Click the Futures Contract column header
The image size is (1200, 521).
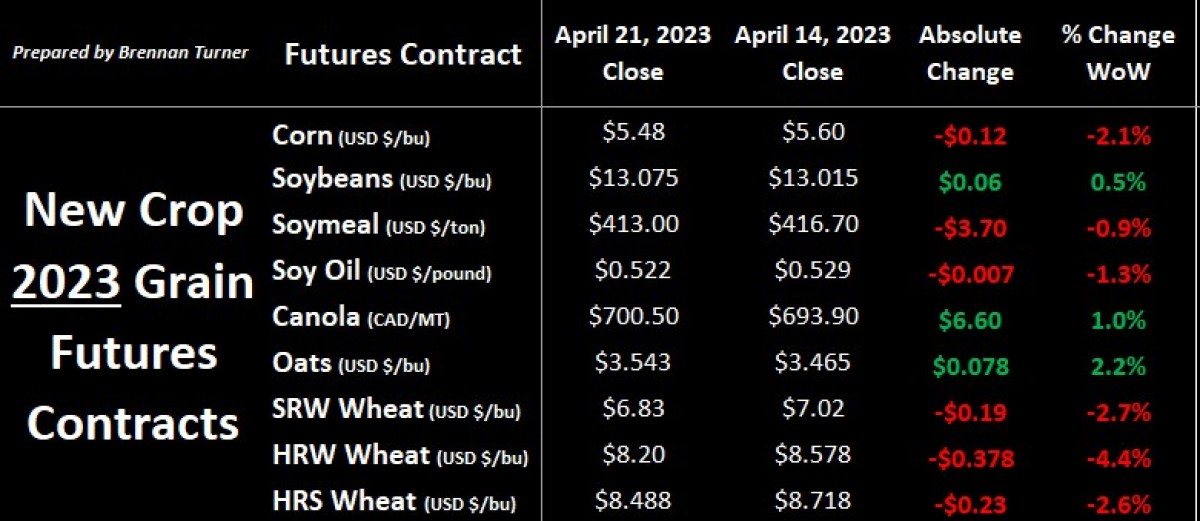click(x=403, y=53)
